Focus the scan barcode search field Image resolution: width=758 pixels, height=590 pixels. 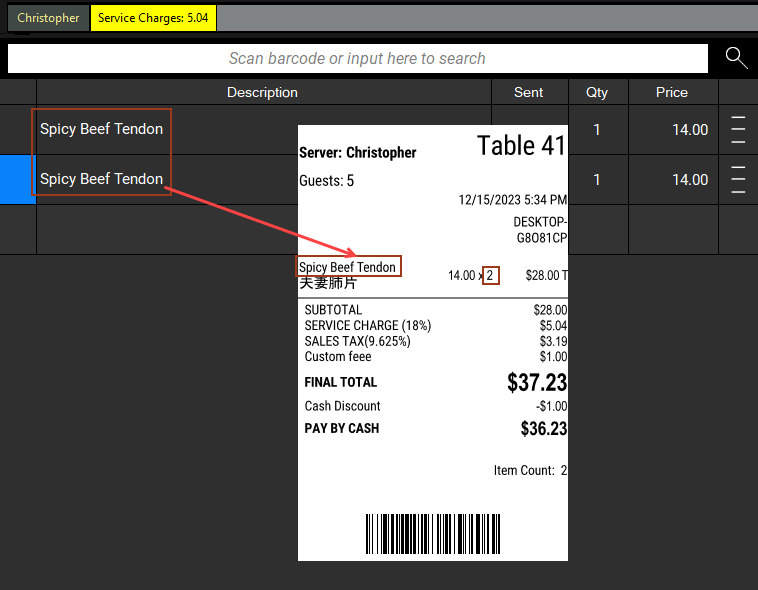click(x=357, y=58)
